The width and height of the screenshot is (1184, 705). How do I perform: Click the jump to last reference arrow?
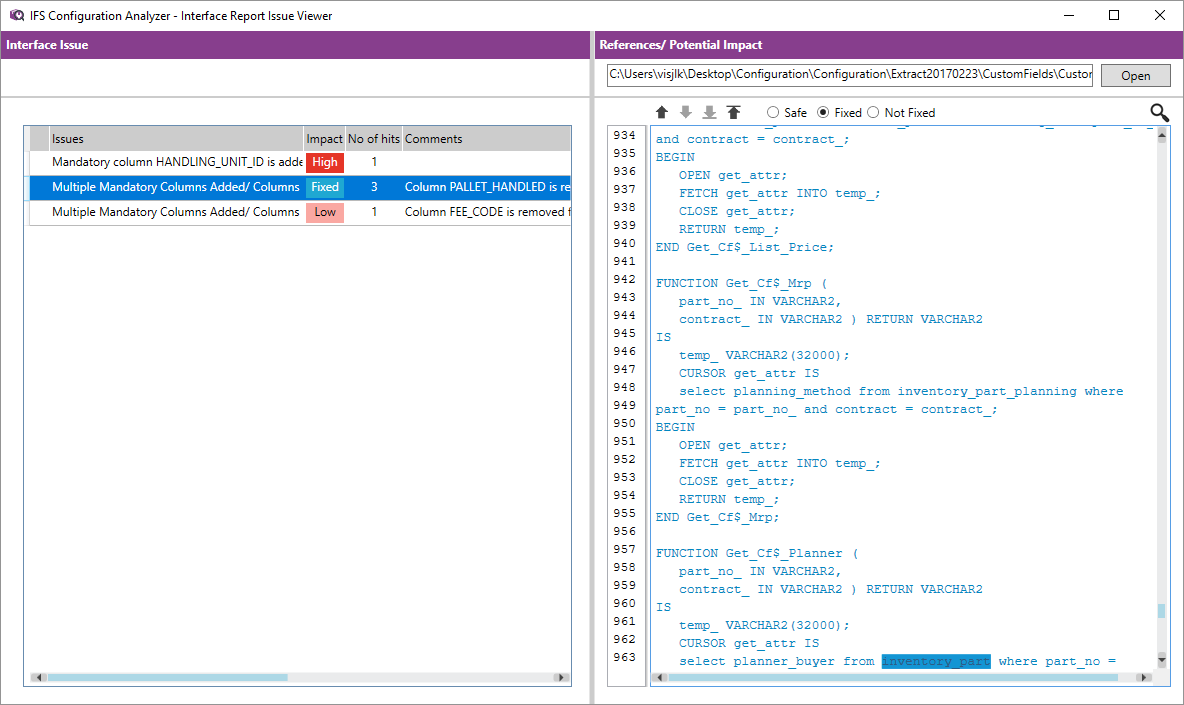pyautogui.click(x=710, y=113)
